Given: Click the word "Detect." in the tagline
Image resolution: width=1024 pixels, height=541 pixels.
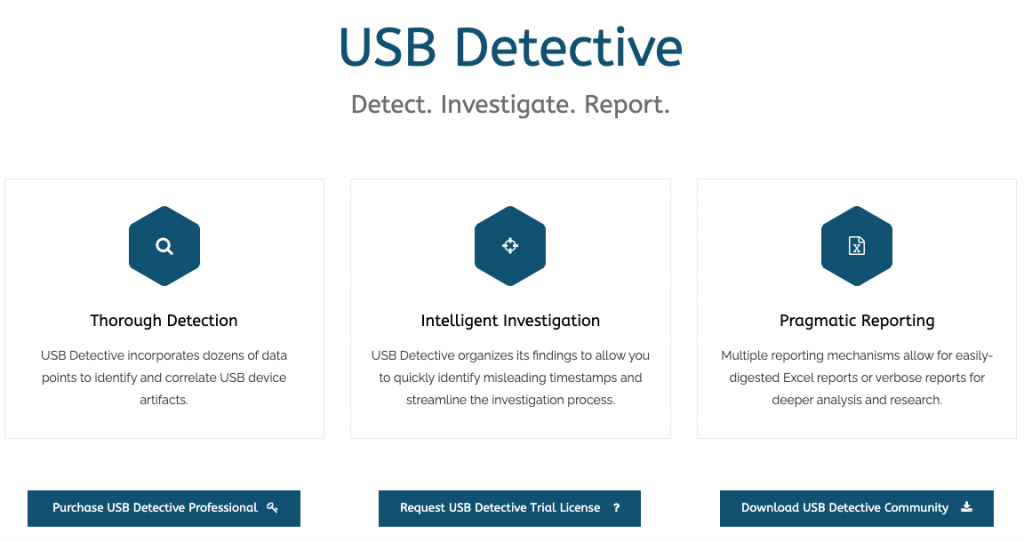Looking at the screenshot, I should 391,104.
